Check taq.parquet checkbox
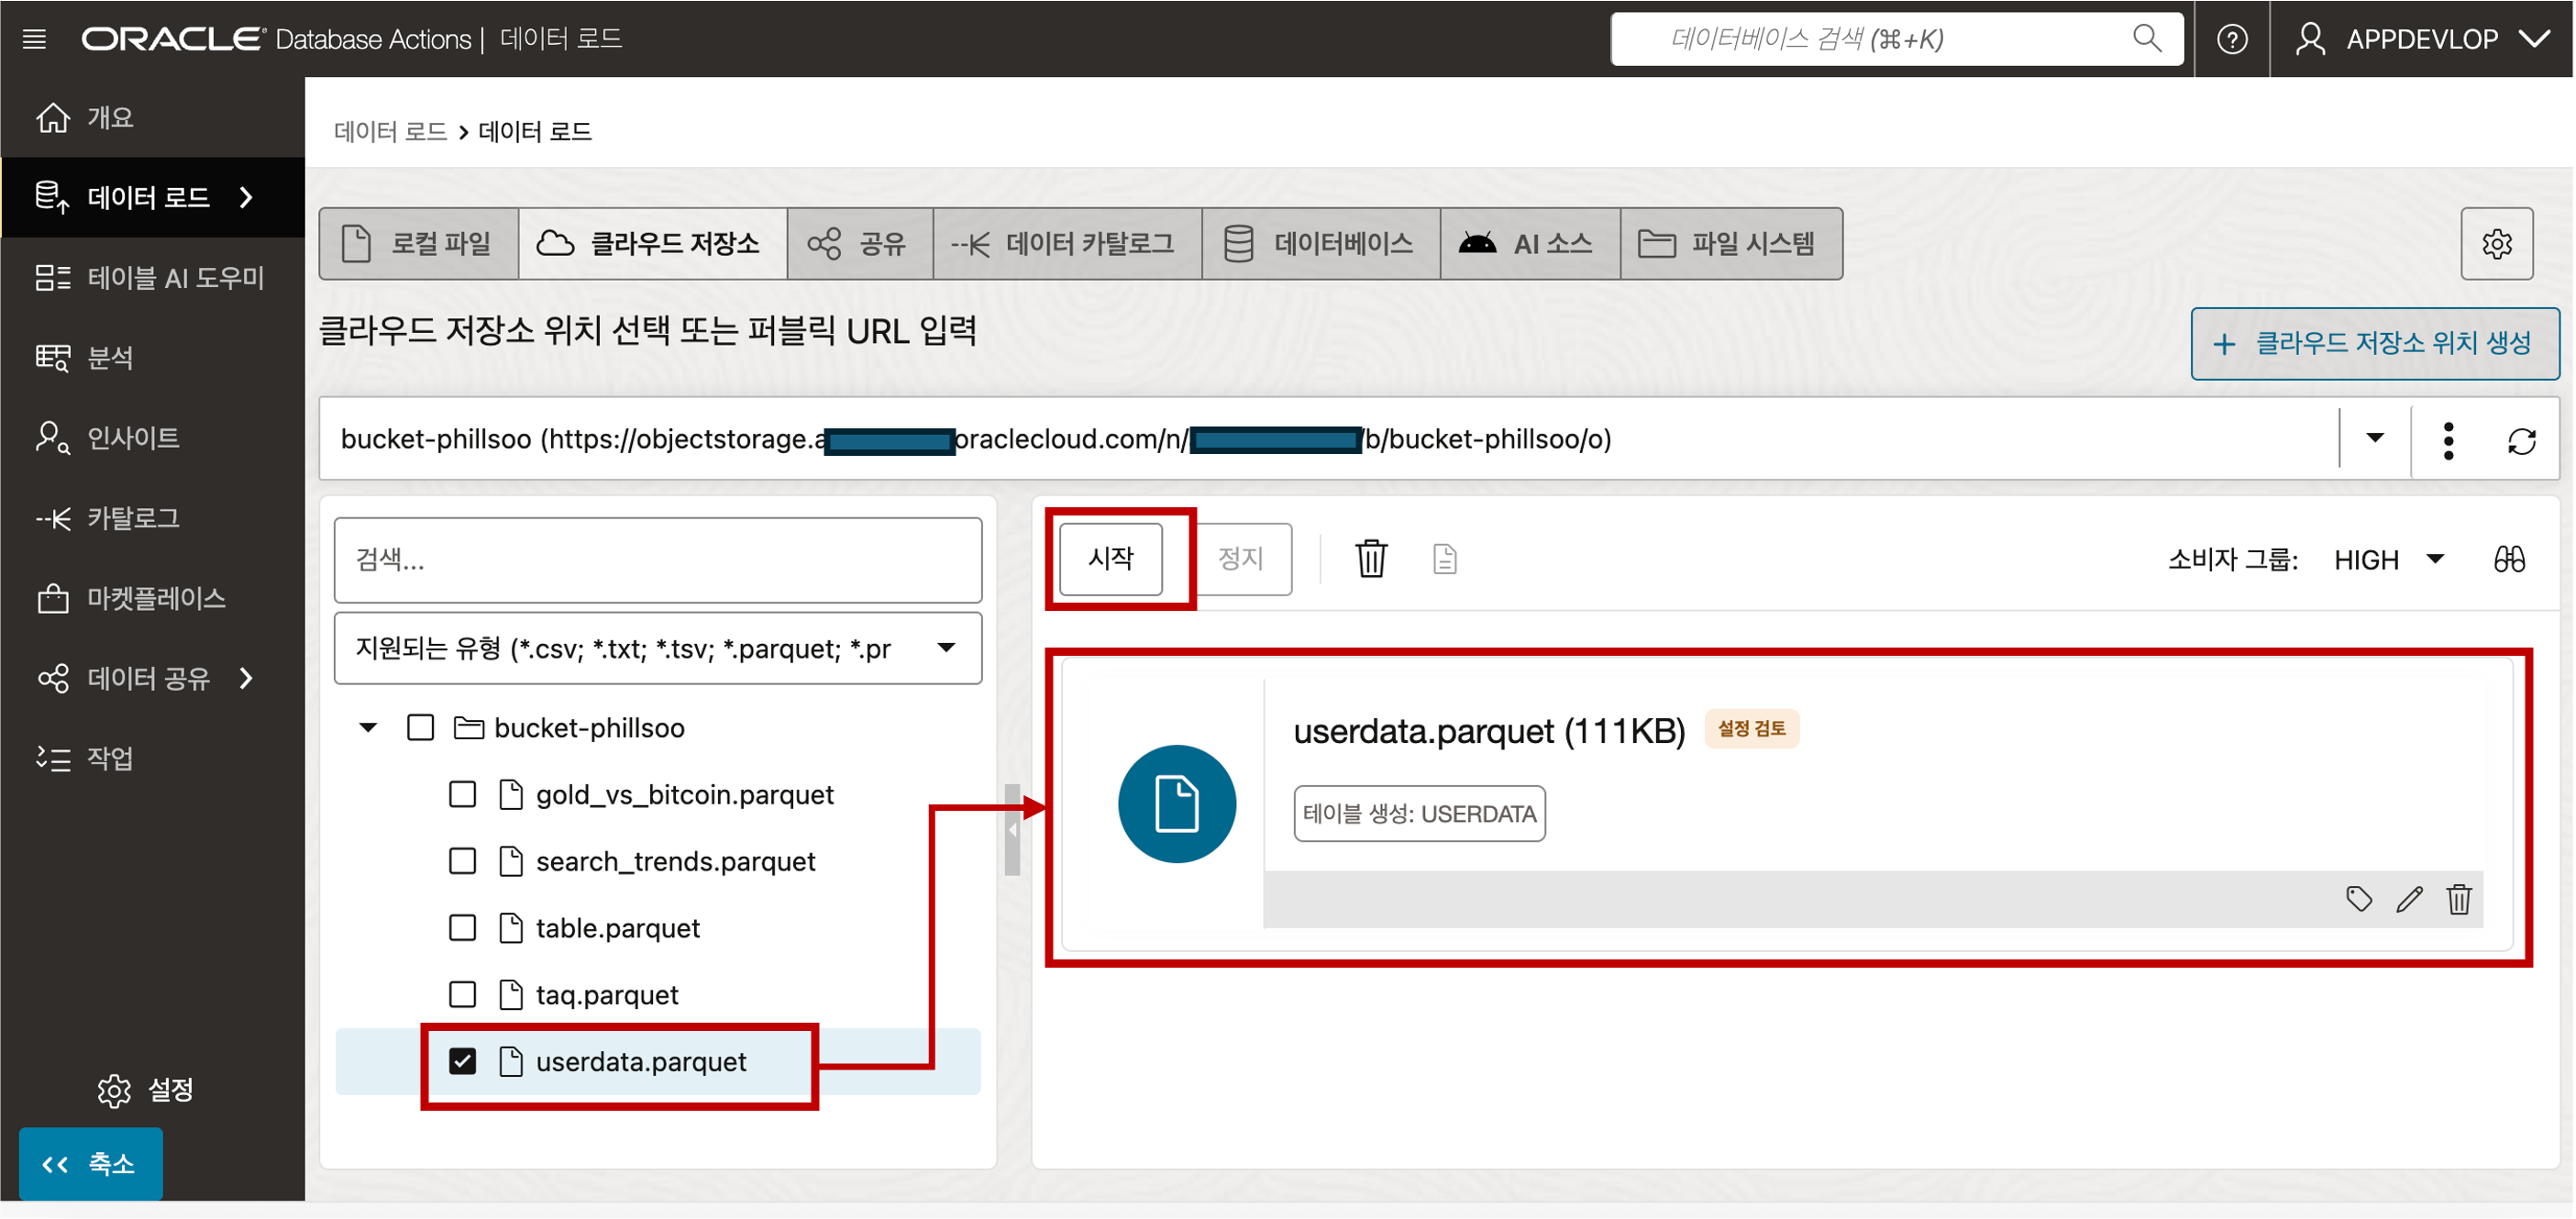The image size is (2576, 1219). point(462,995)
